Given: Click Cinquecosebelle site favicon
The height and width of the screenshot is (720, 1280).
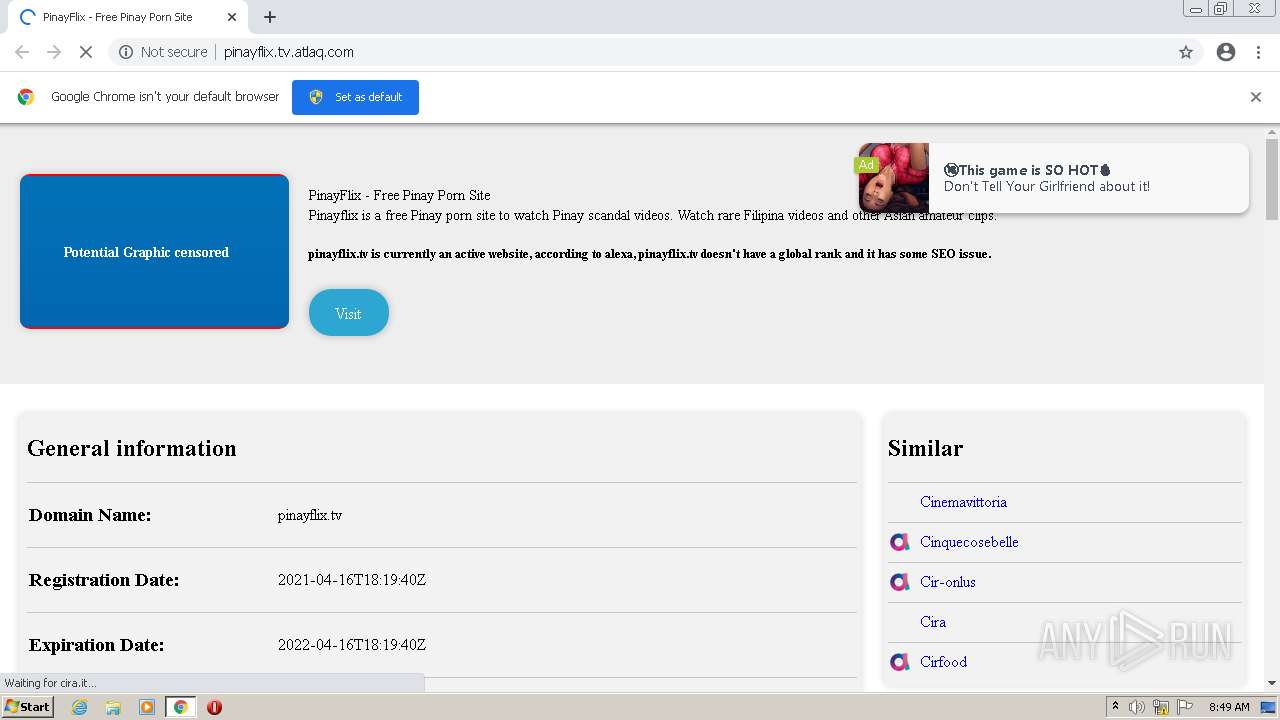Looking at the screenshot, I should click(x=900, y=542).
